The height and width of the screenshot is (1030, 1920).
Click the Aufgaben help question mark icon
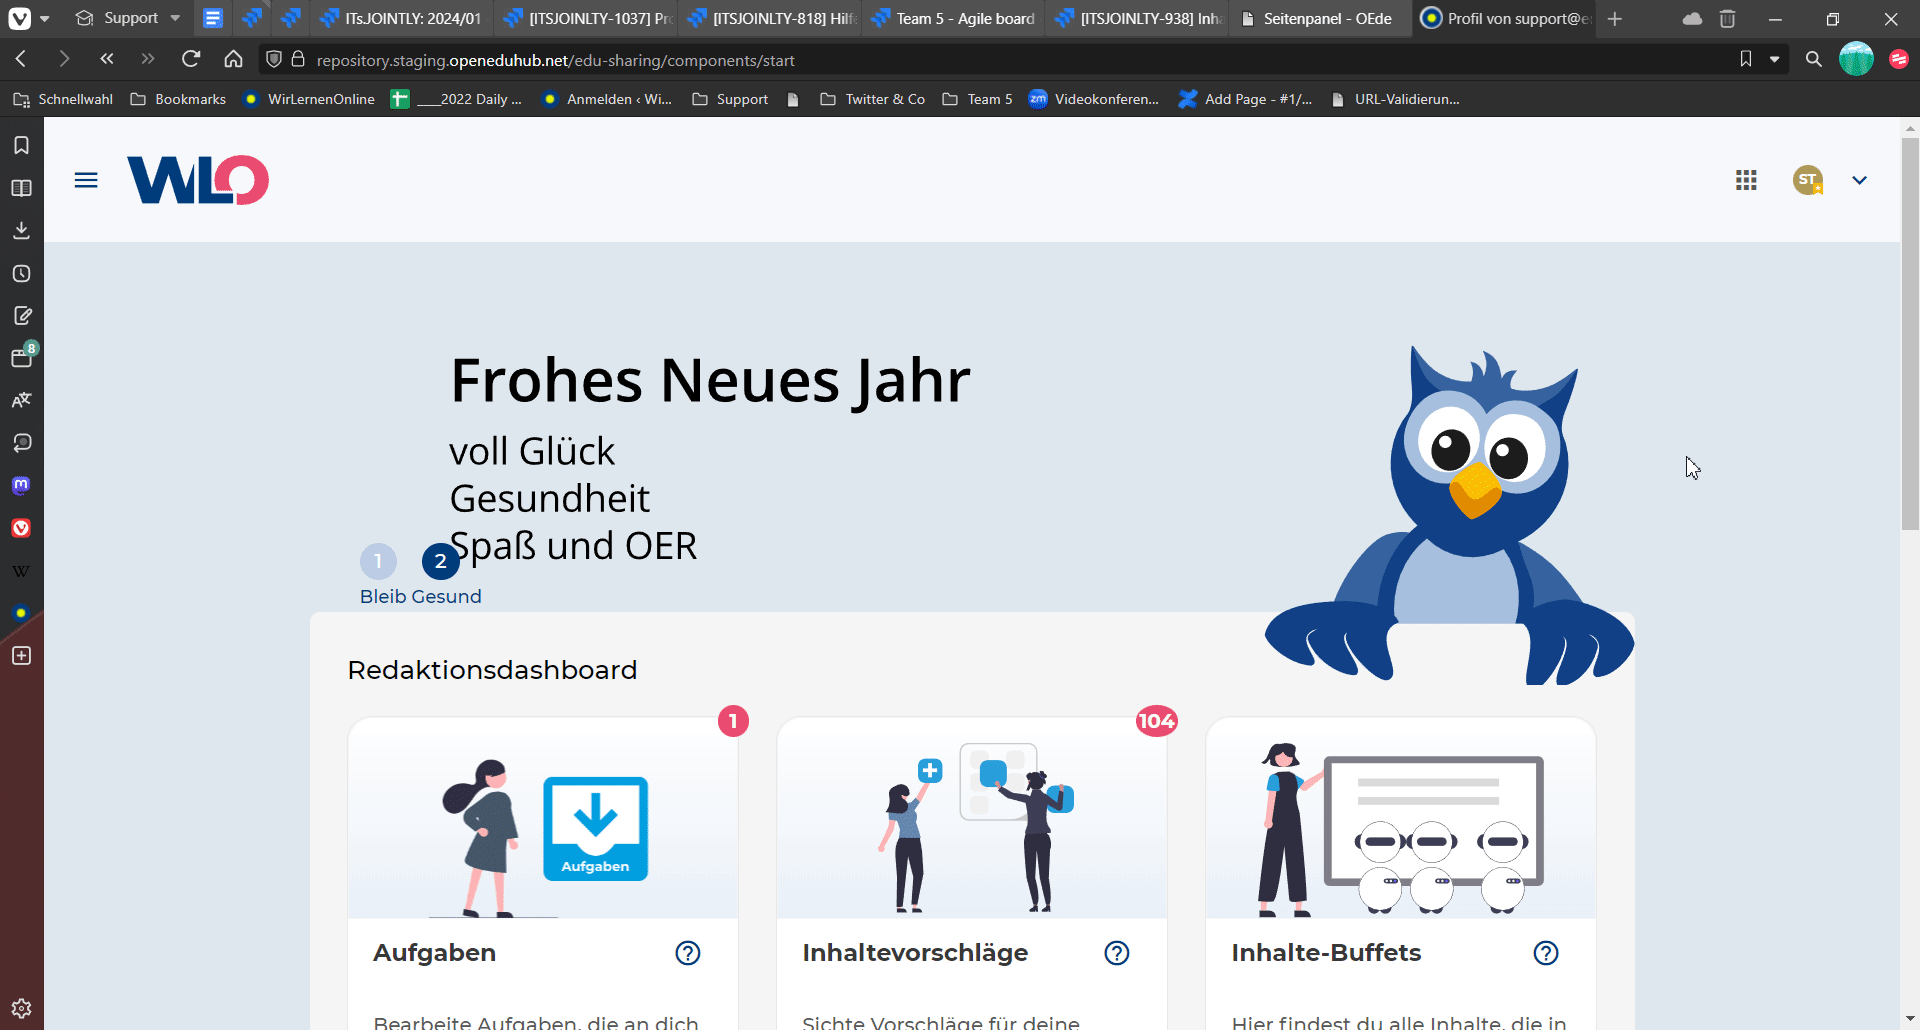(688, 953)
